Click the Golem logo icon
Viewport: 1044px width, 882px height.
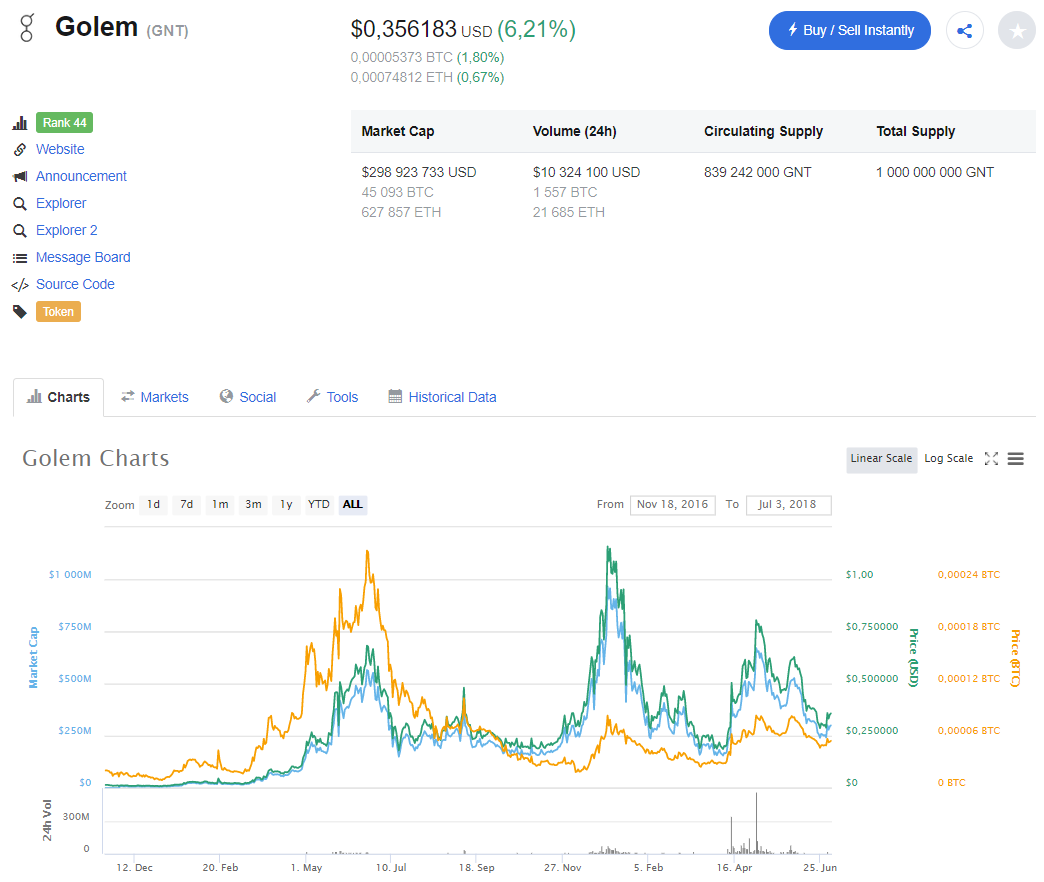tap(27, 28)
